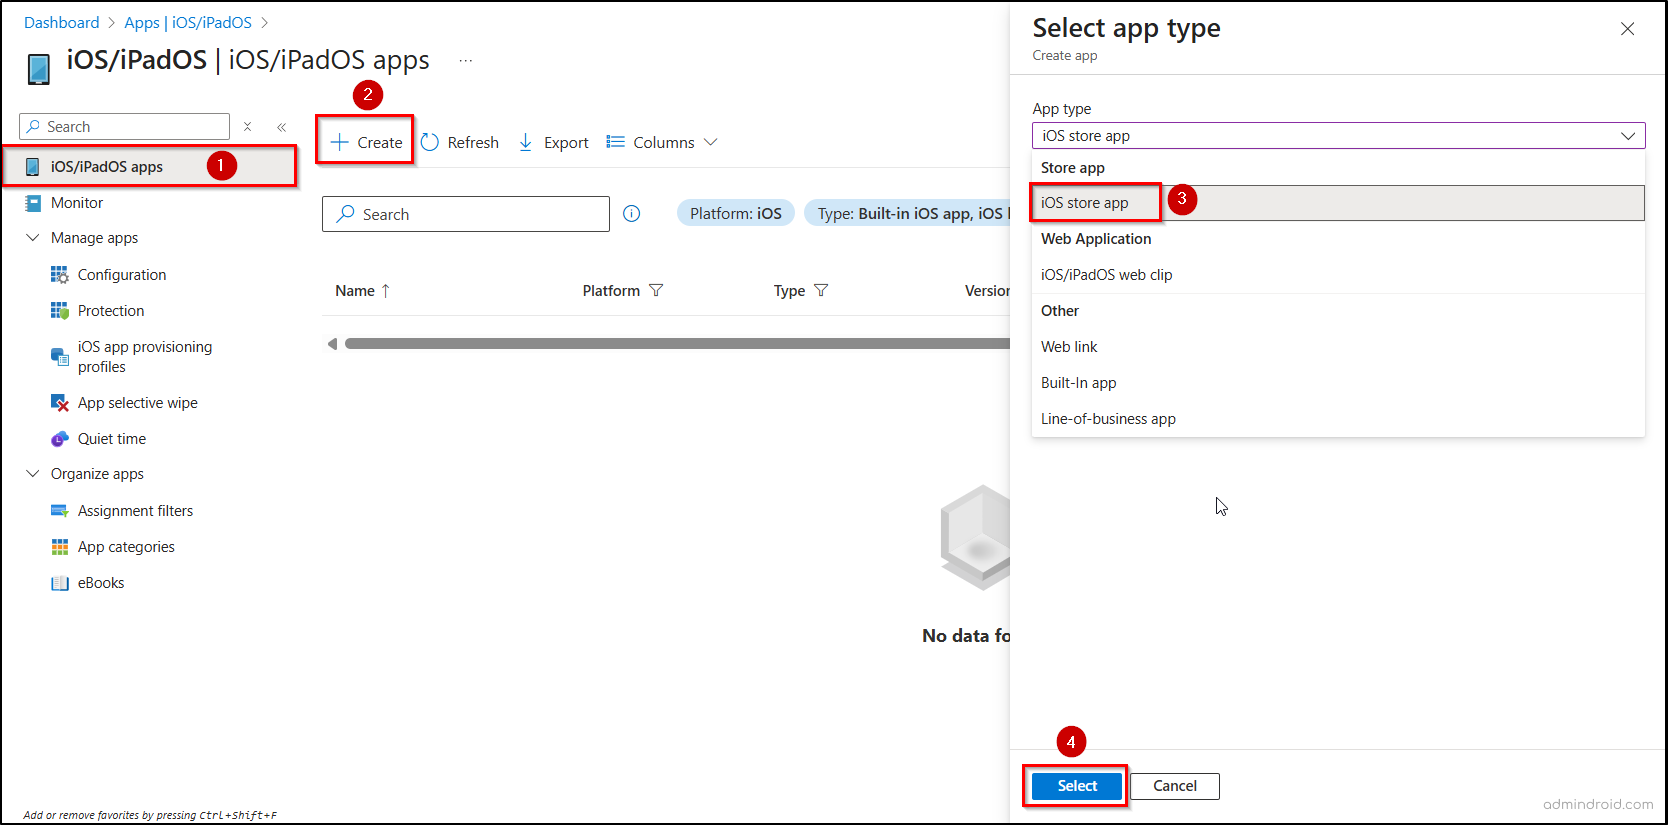Expand the App type dropdown
Screen dimensions: 1668x825
(1338, 136)
